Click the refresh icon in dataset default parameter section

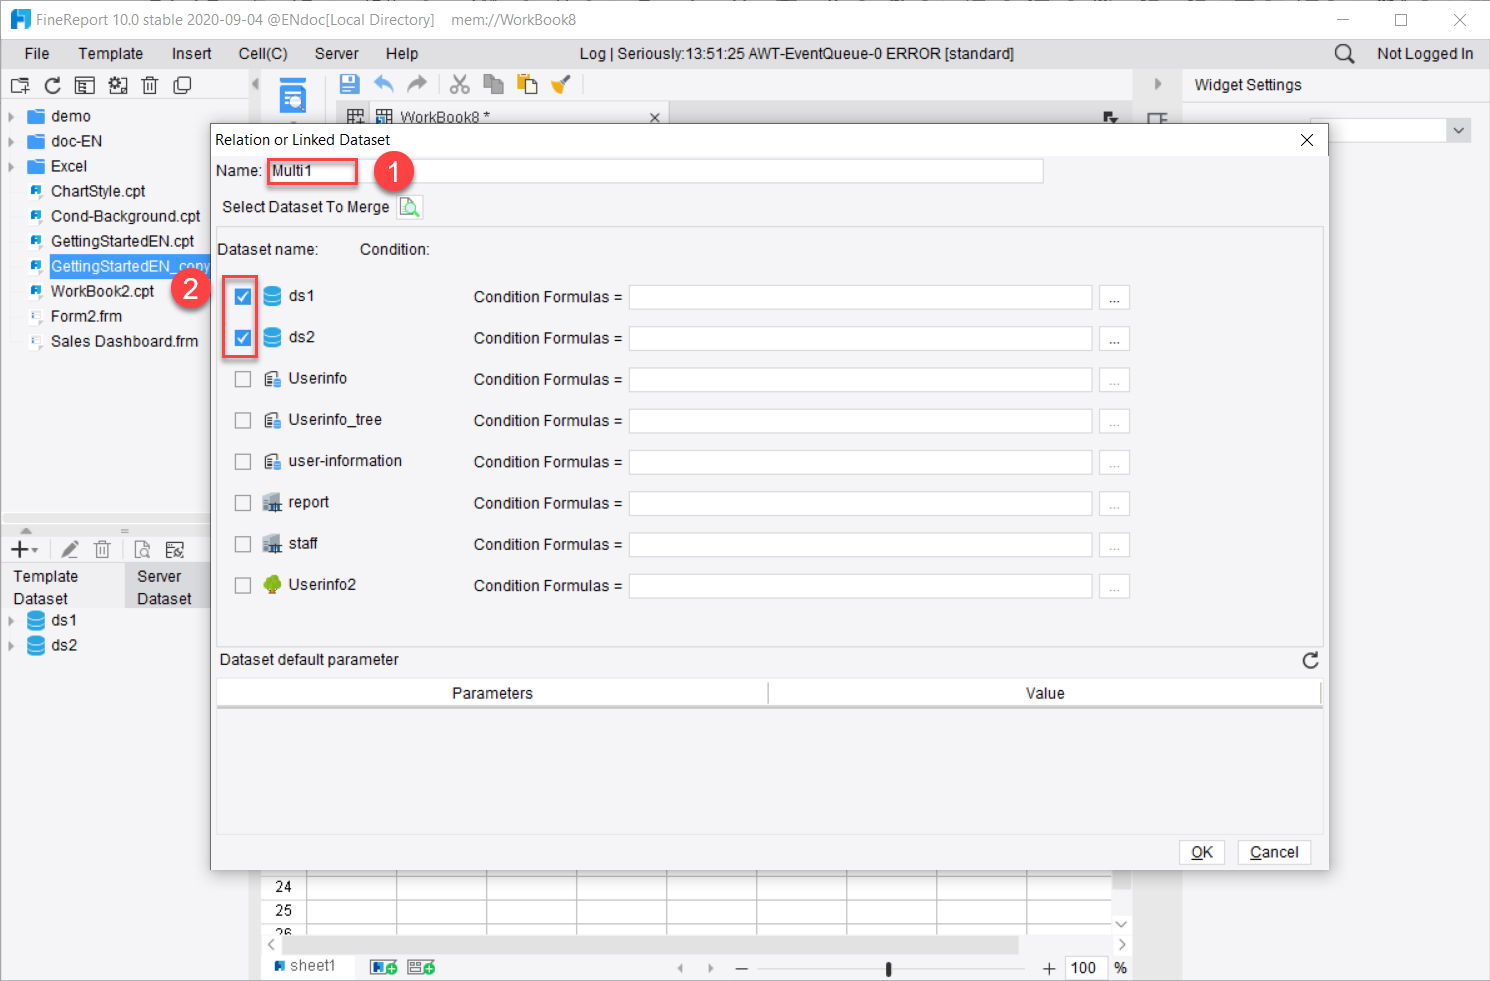[x=1310, y=660]
